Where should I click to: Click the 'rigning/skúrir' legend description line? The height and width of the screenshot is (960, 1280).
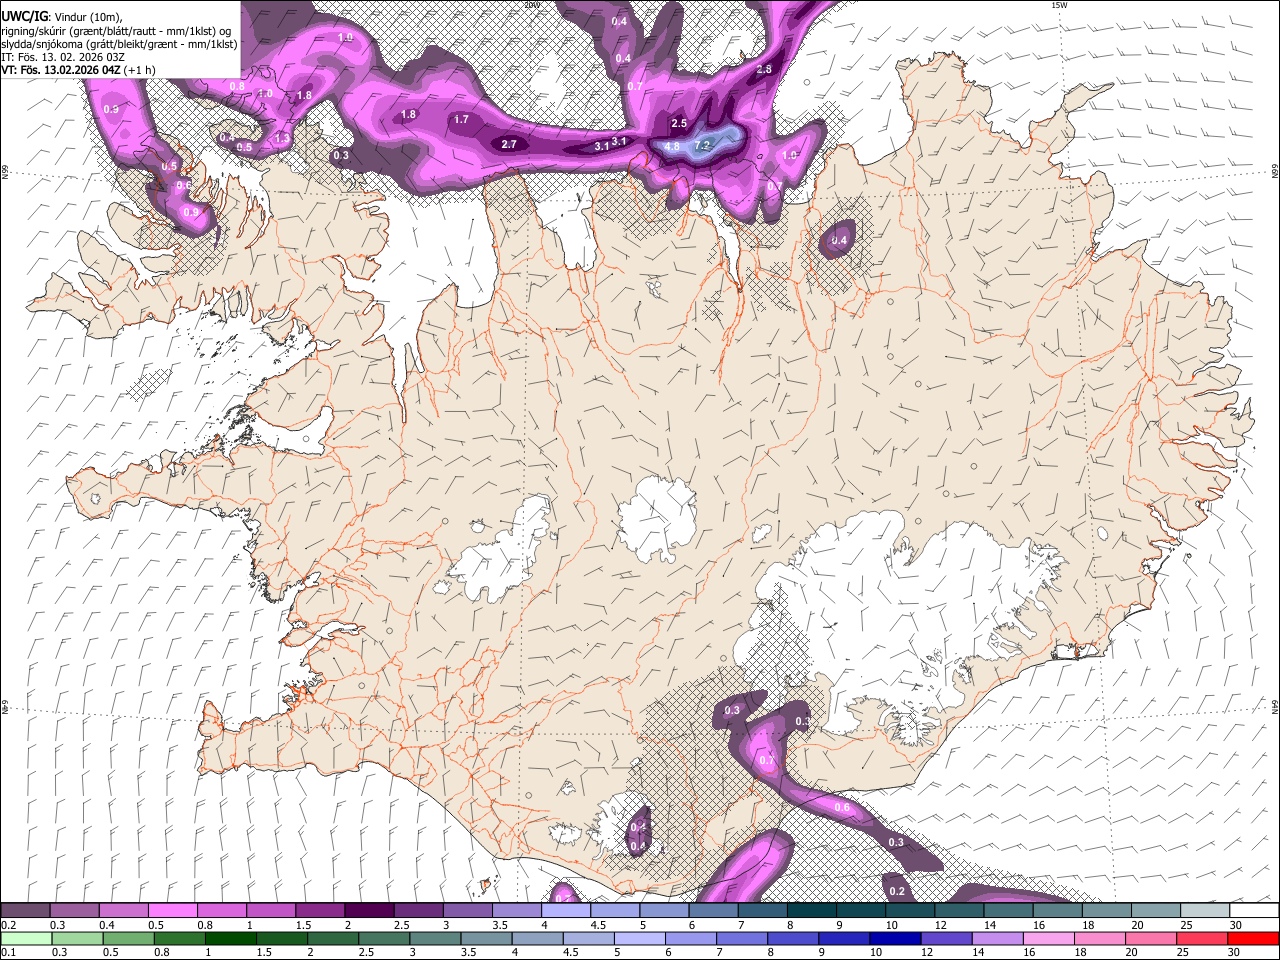[116, 30]
